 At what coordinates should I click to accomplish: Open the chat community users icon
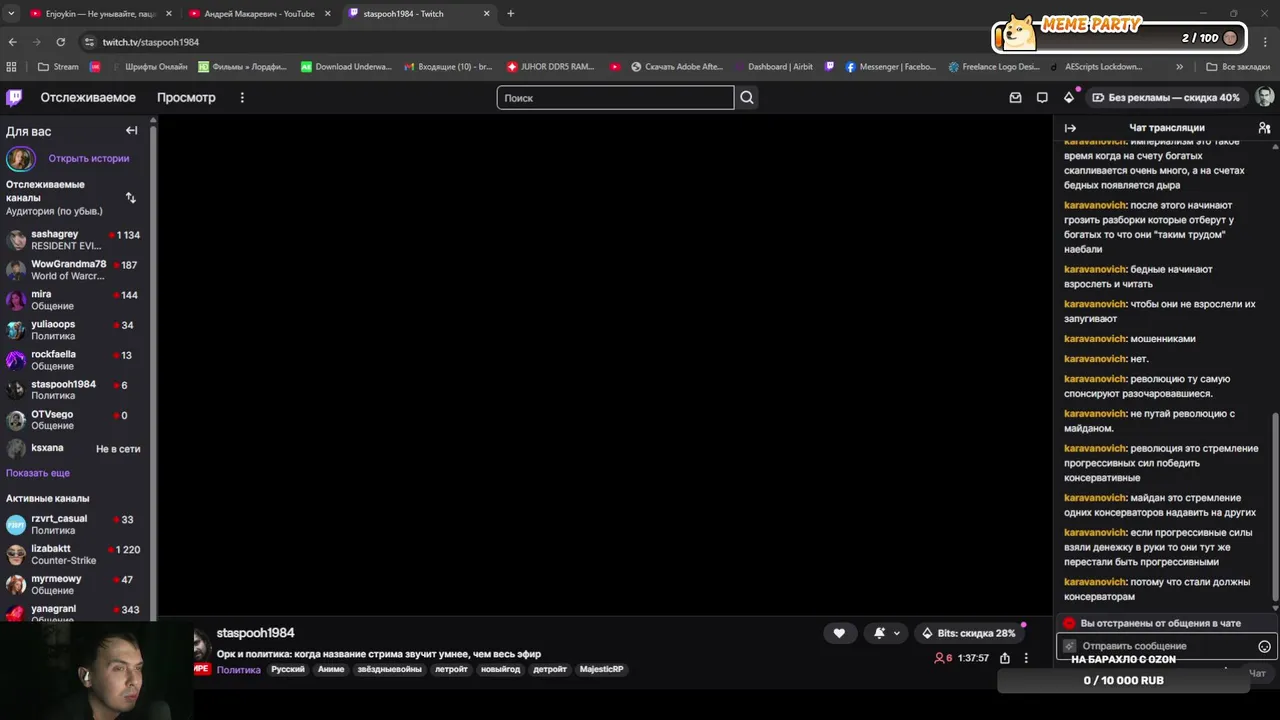click(x=1264, y=128)
